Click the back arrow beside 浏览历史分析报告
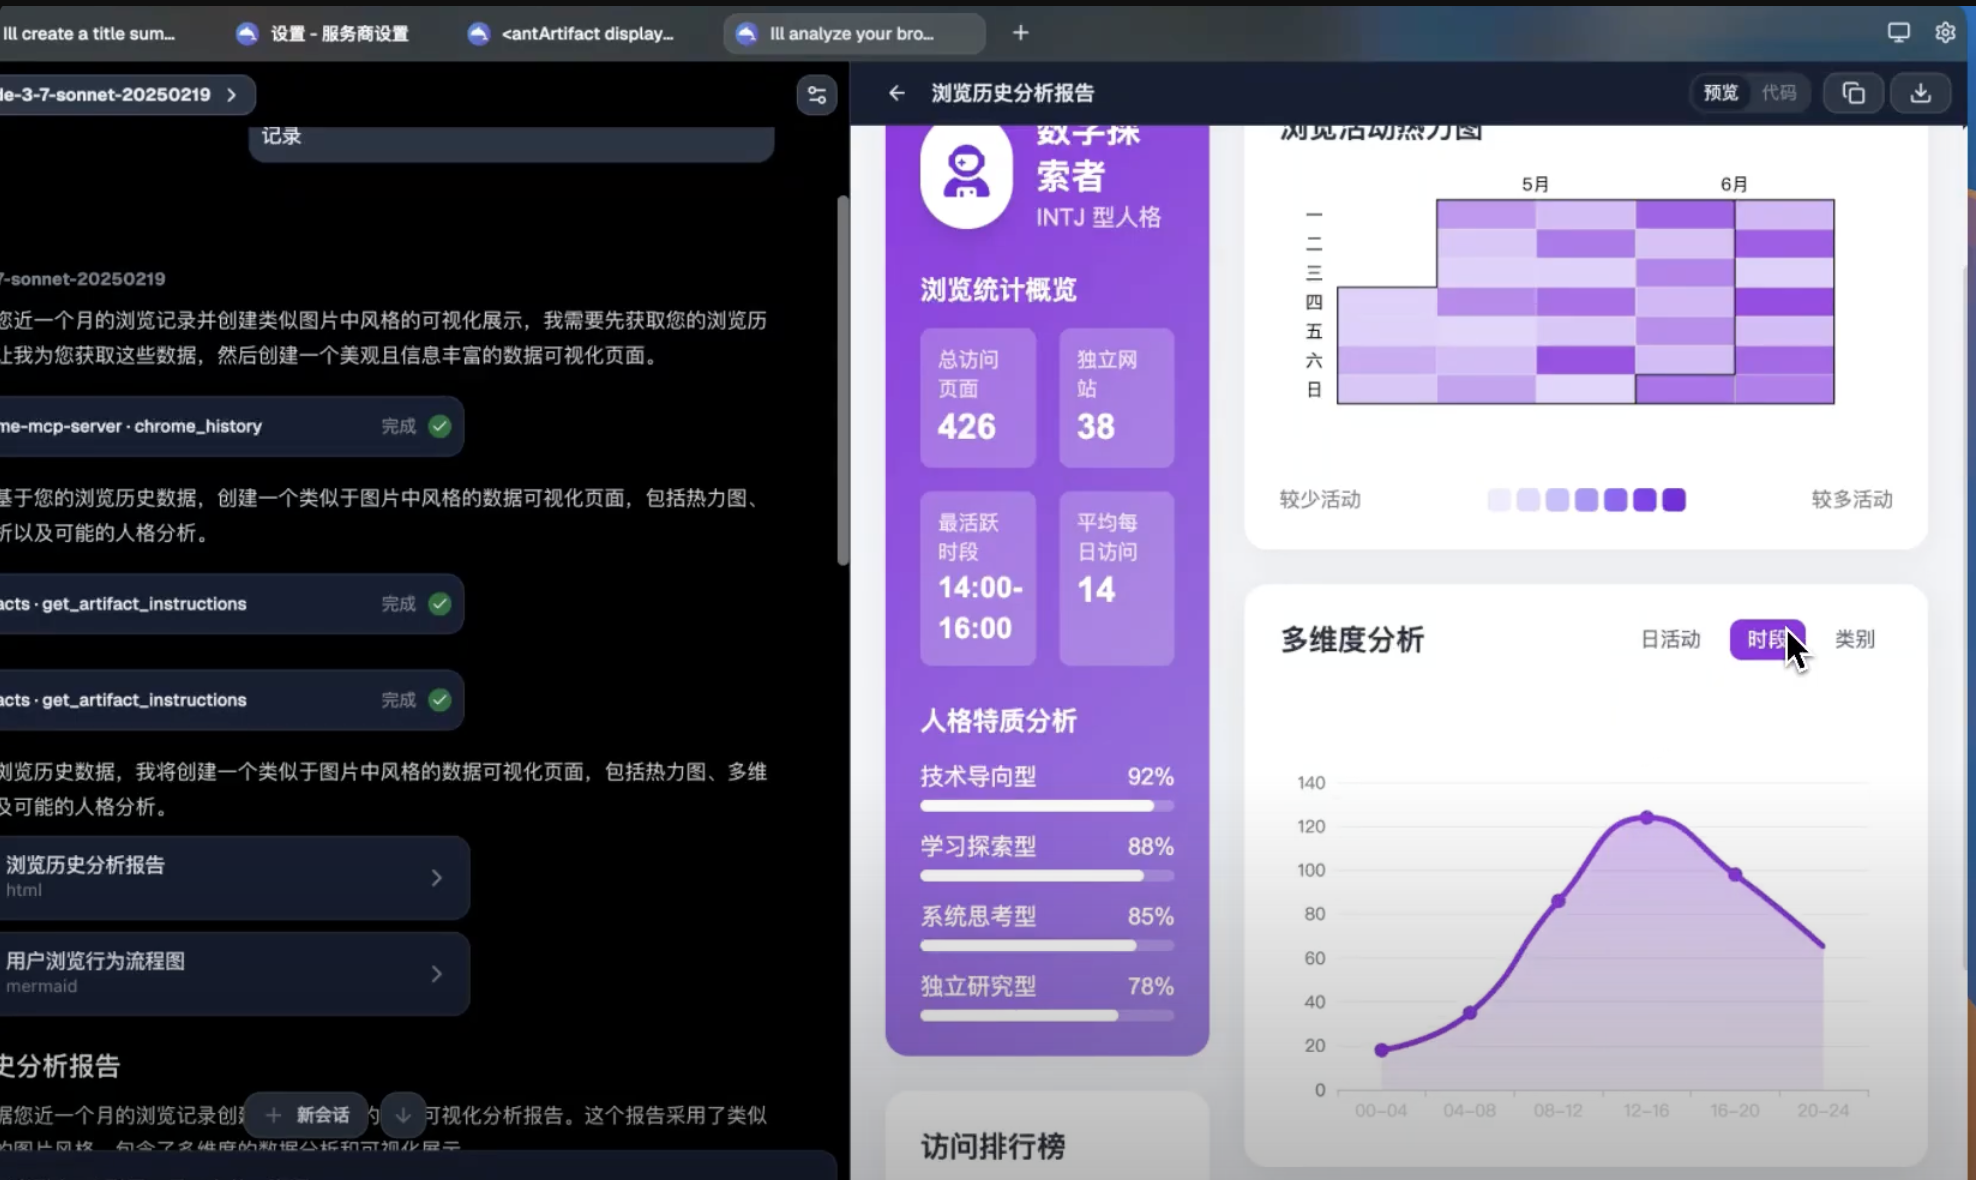This screenshot has width=1976, height=1180. pyautogui.click(x=896, y=93)
